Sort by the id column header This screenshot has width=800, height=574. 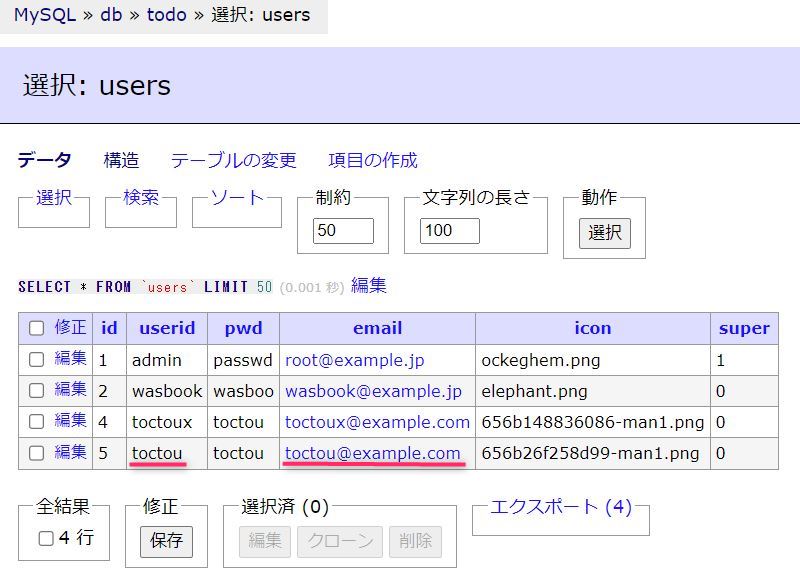pos(109,328)
